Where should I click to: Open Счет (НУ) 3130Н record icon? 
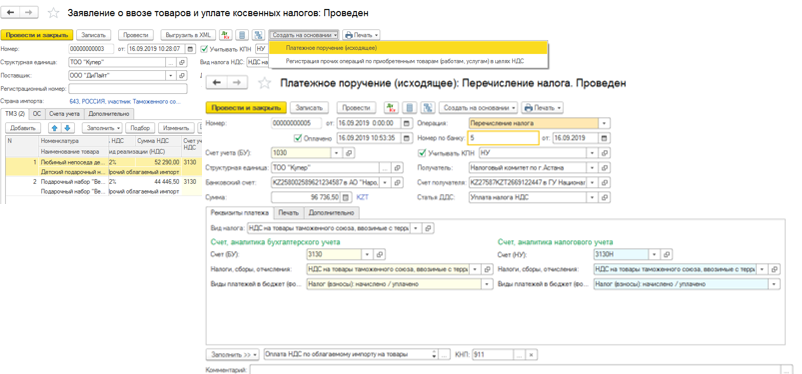point(667,254)
